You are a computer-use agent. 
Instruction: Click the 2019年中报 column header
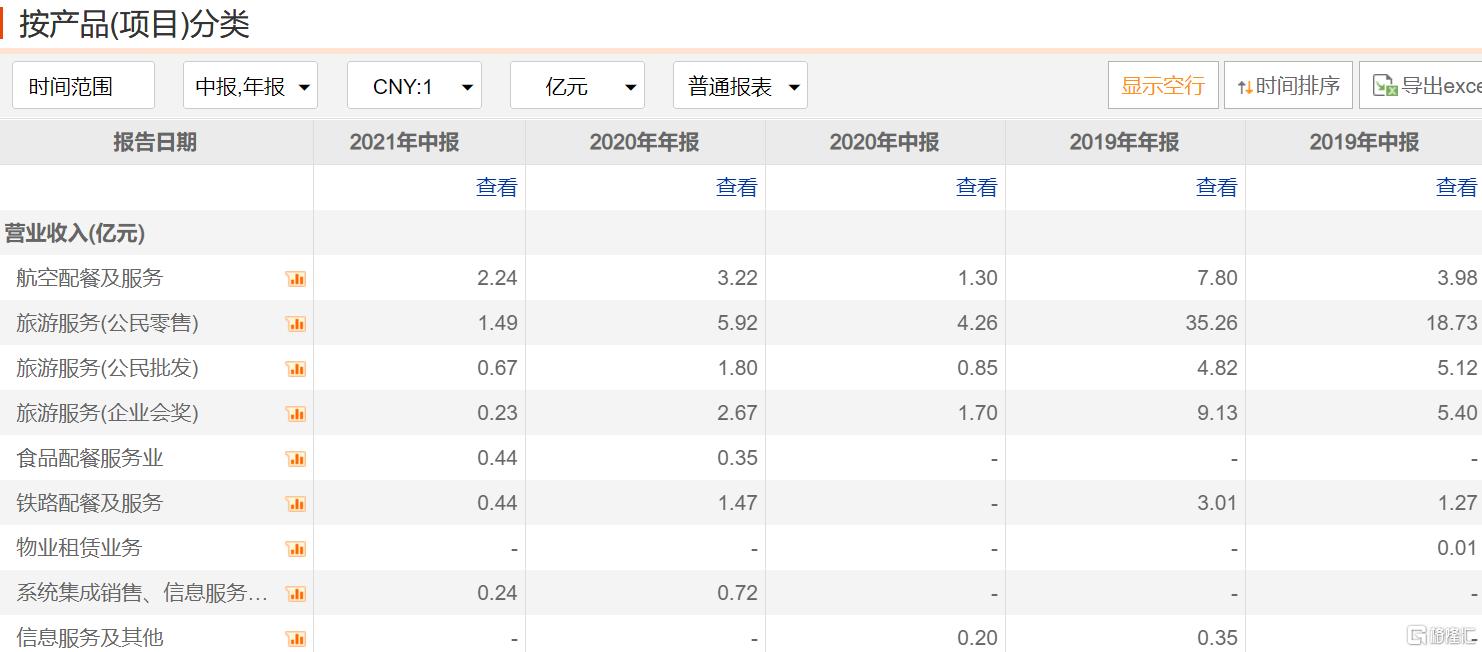[1364, 143]
